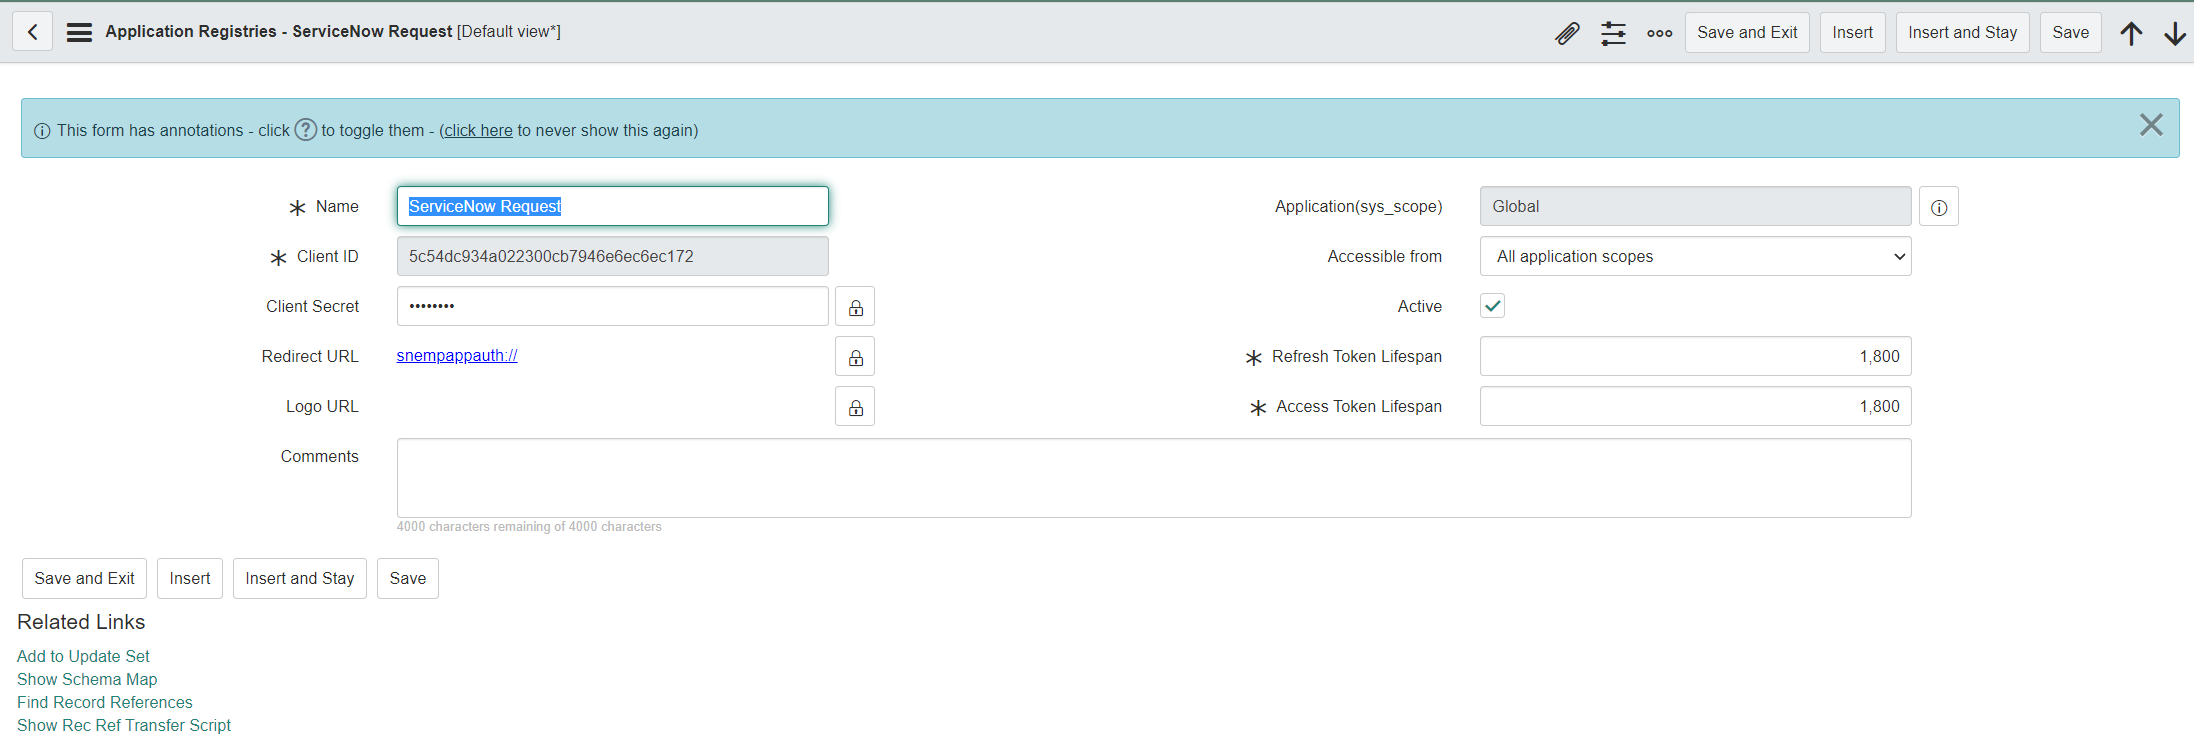Viewport: 2194px width, 749px height.
Task: Open the personalize form sliders icon
Action: pos(1613,33)
